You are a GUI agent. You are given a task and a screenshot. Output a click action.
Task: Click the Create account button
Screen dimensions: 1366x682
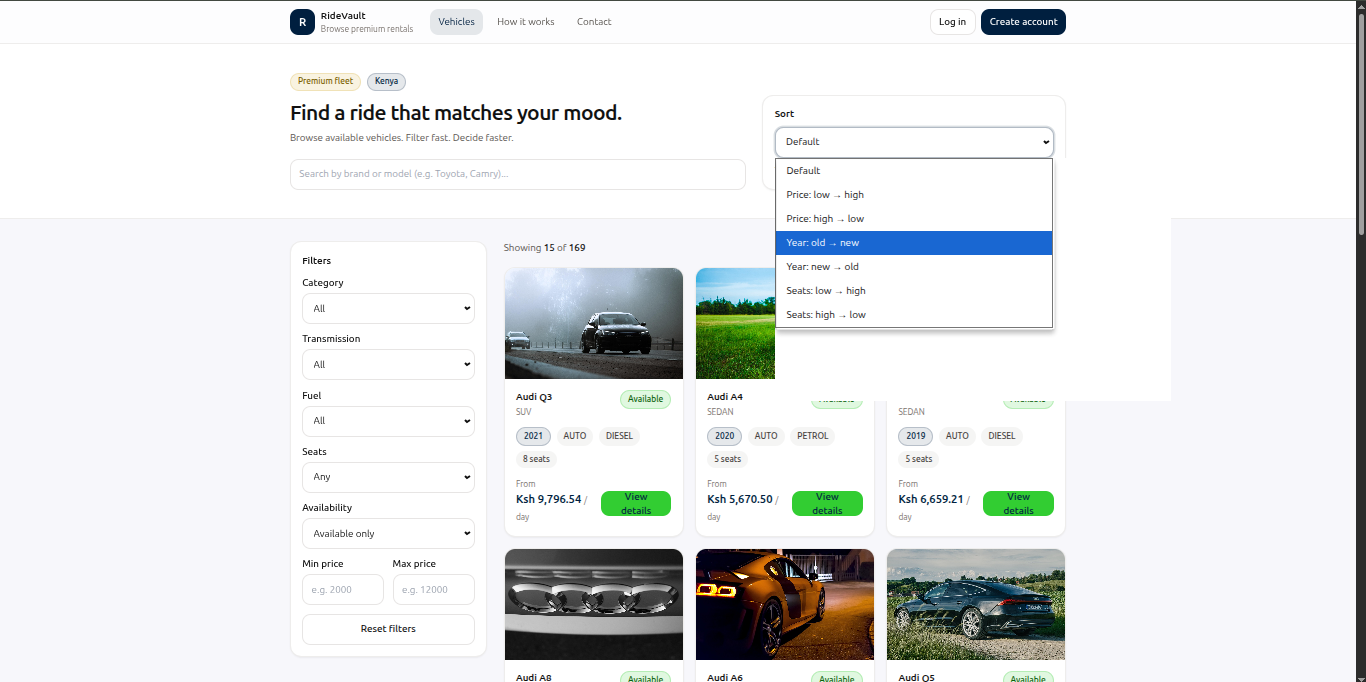tap(1023, 21)
